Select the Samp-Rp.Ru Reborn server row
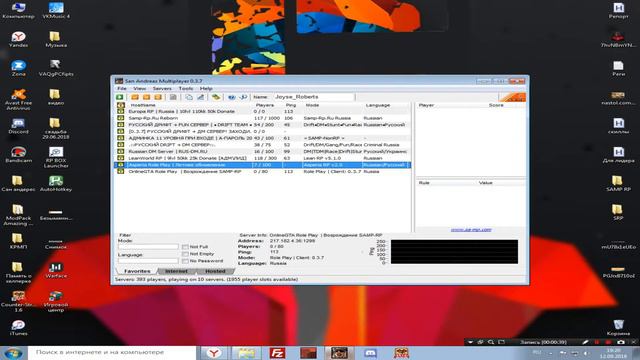 [x=262, y=118]
